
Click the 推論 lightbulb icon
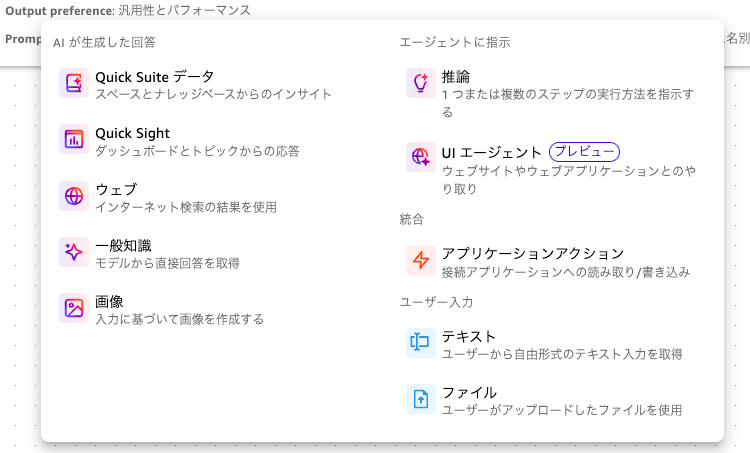point(421,84)
